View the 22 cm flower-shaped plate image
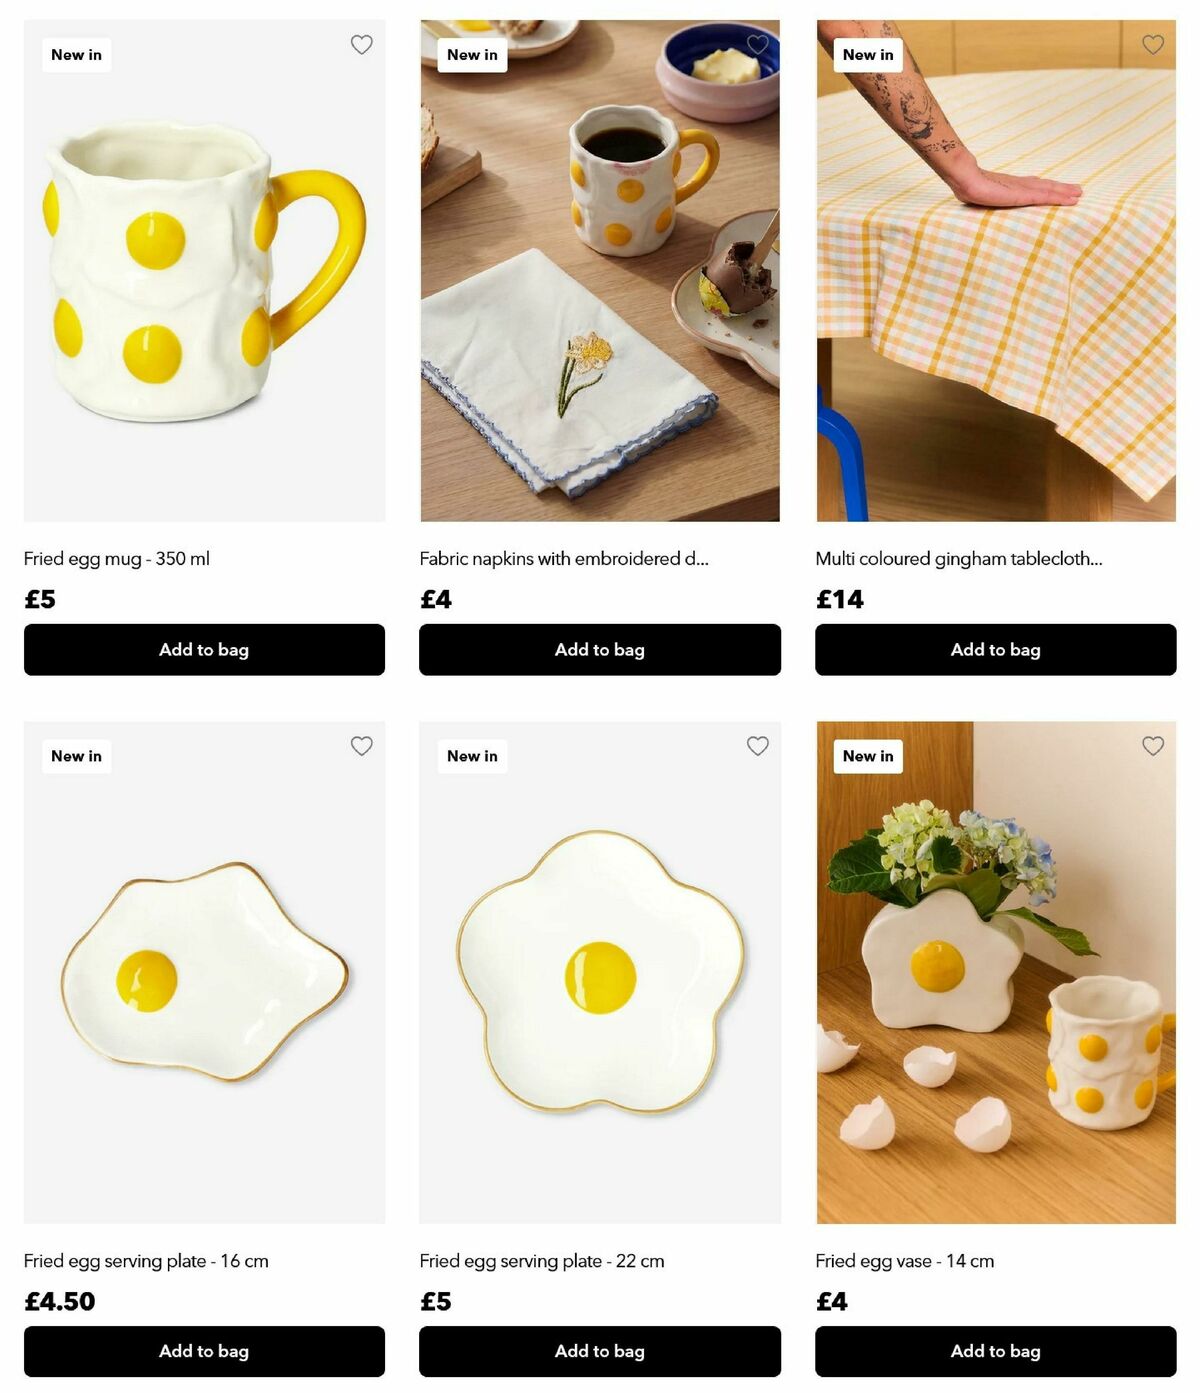 tap(600, 973)
